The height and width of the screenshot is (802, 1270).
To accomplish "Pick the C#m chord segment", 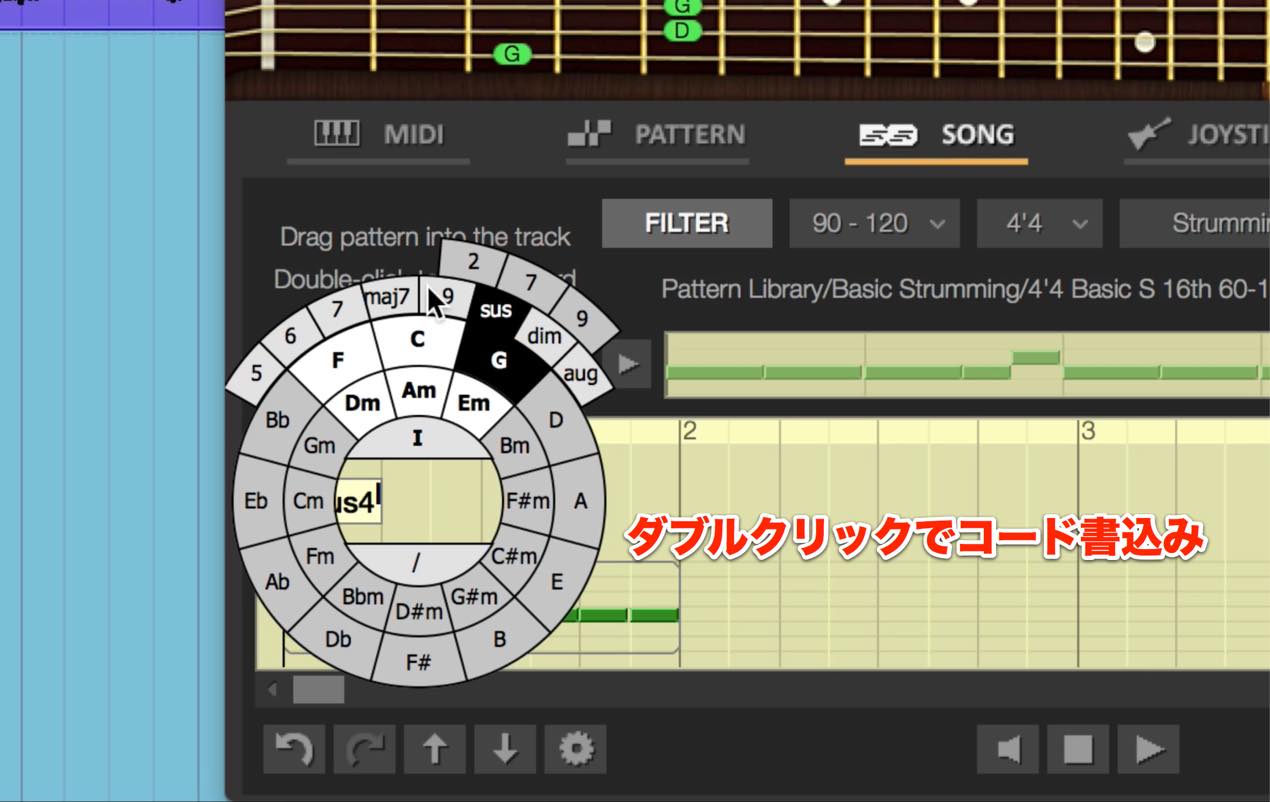I will pyautogui.click(x=515, y=555).
